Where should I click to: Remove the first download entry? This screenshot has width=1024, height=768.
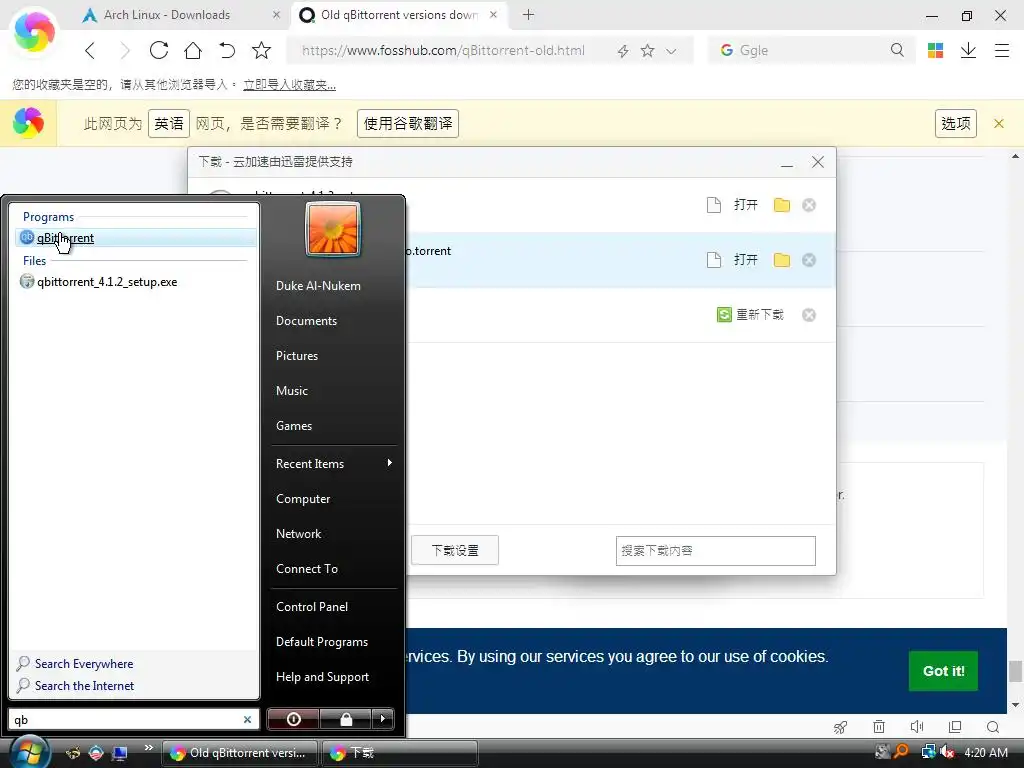click(809, 205)
